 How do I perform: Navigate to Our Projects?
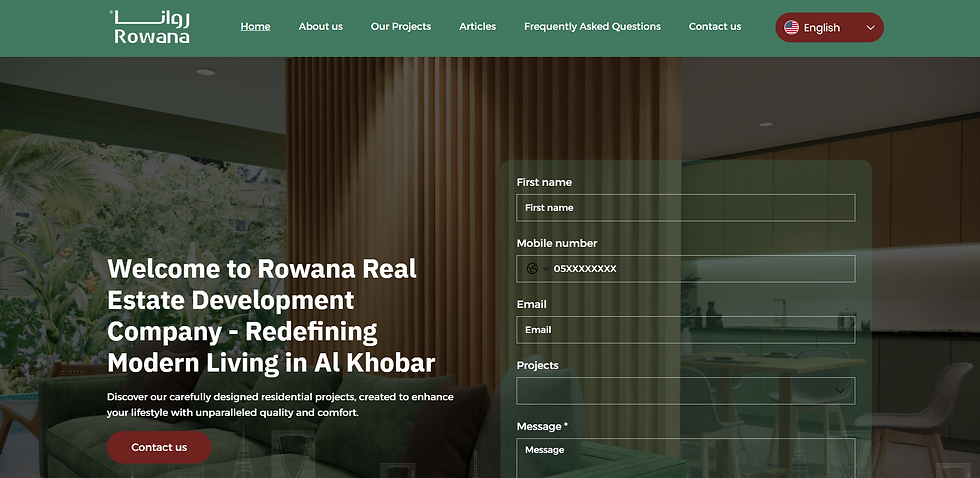coord(401,26)
